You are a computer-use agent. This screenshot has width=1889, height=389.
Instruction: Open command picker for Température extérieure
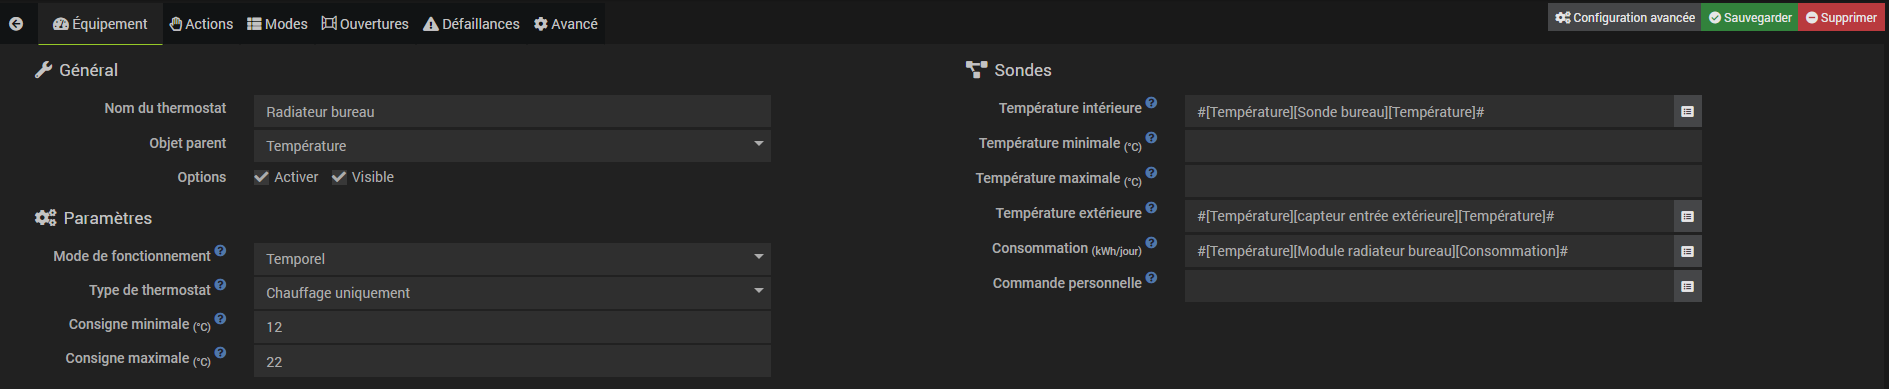1687,216
